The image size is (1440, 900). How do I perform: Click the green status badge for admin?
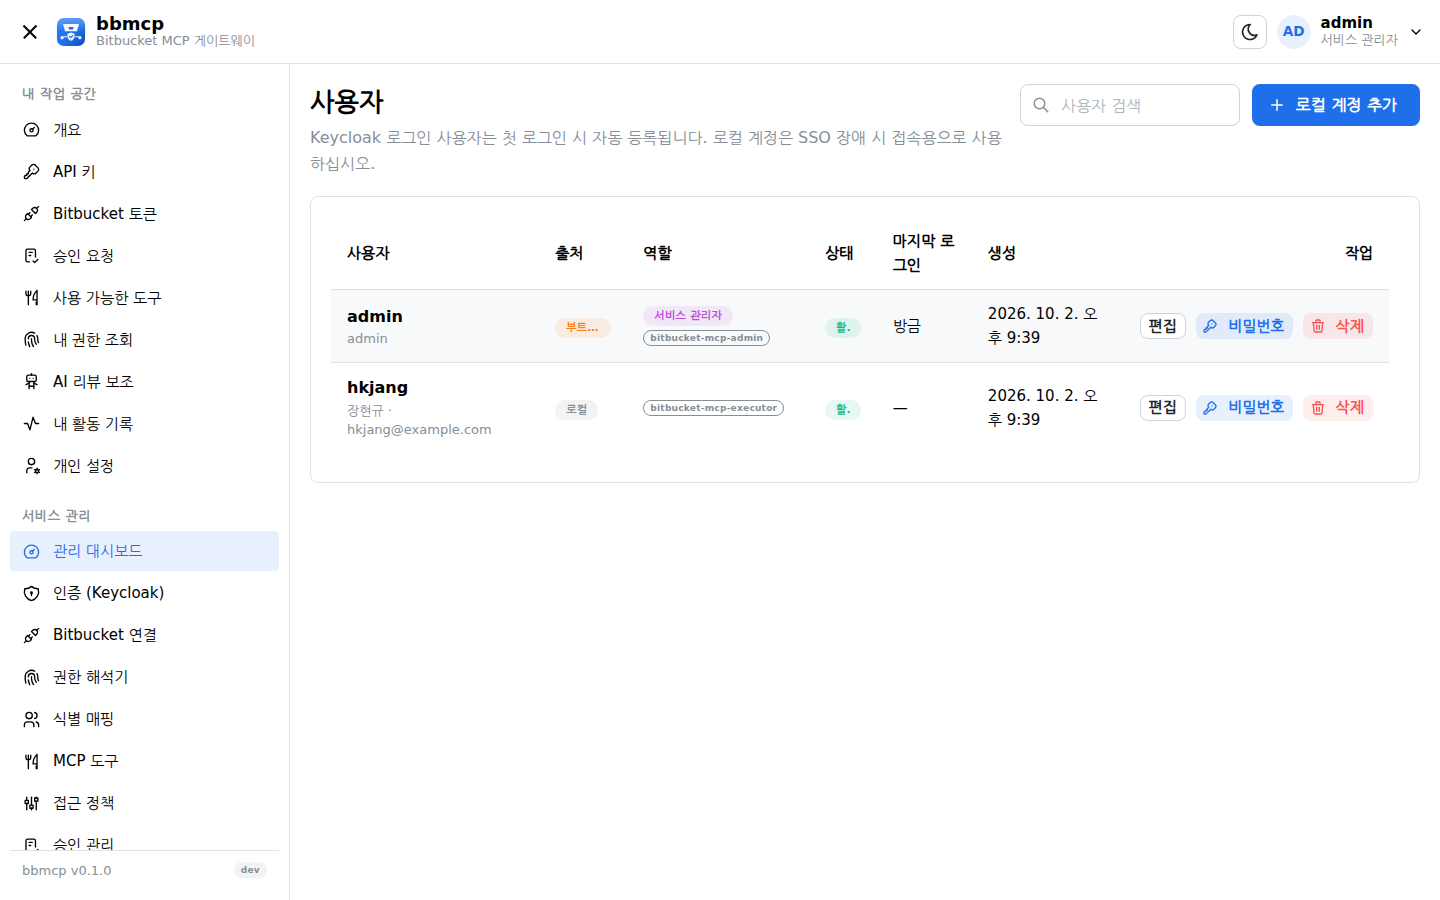842,327
